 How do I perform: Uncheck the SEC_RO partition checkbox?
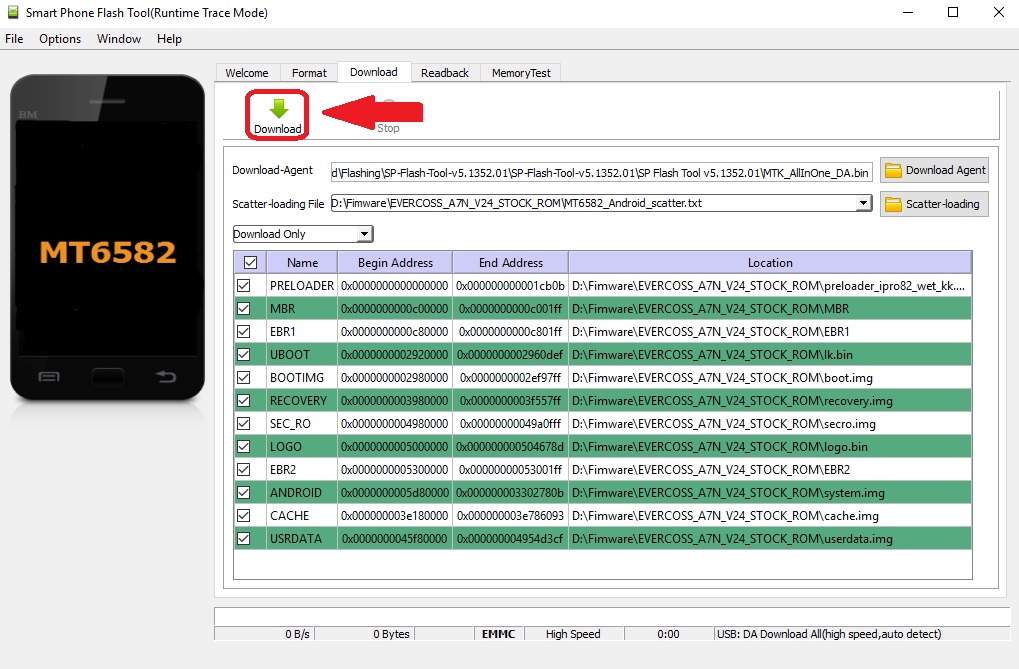pyautogui.click(x=244, y=424)
